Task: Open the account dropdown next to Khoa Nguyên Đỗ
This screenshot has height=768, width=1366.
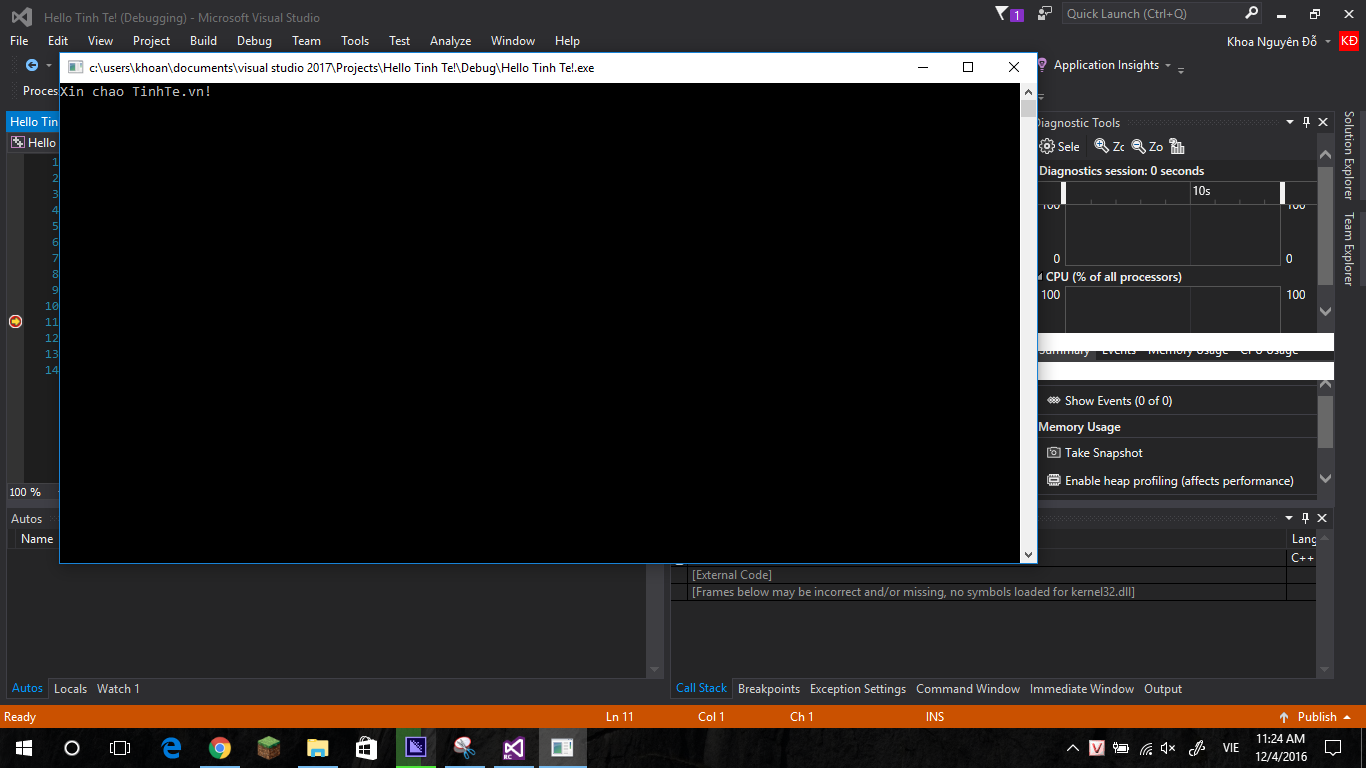Action: click(1328, 41)
